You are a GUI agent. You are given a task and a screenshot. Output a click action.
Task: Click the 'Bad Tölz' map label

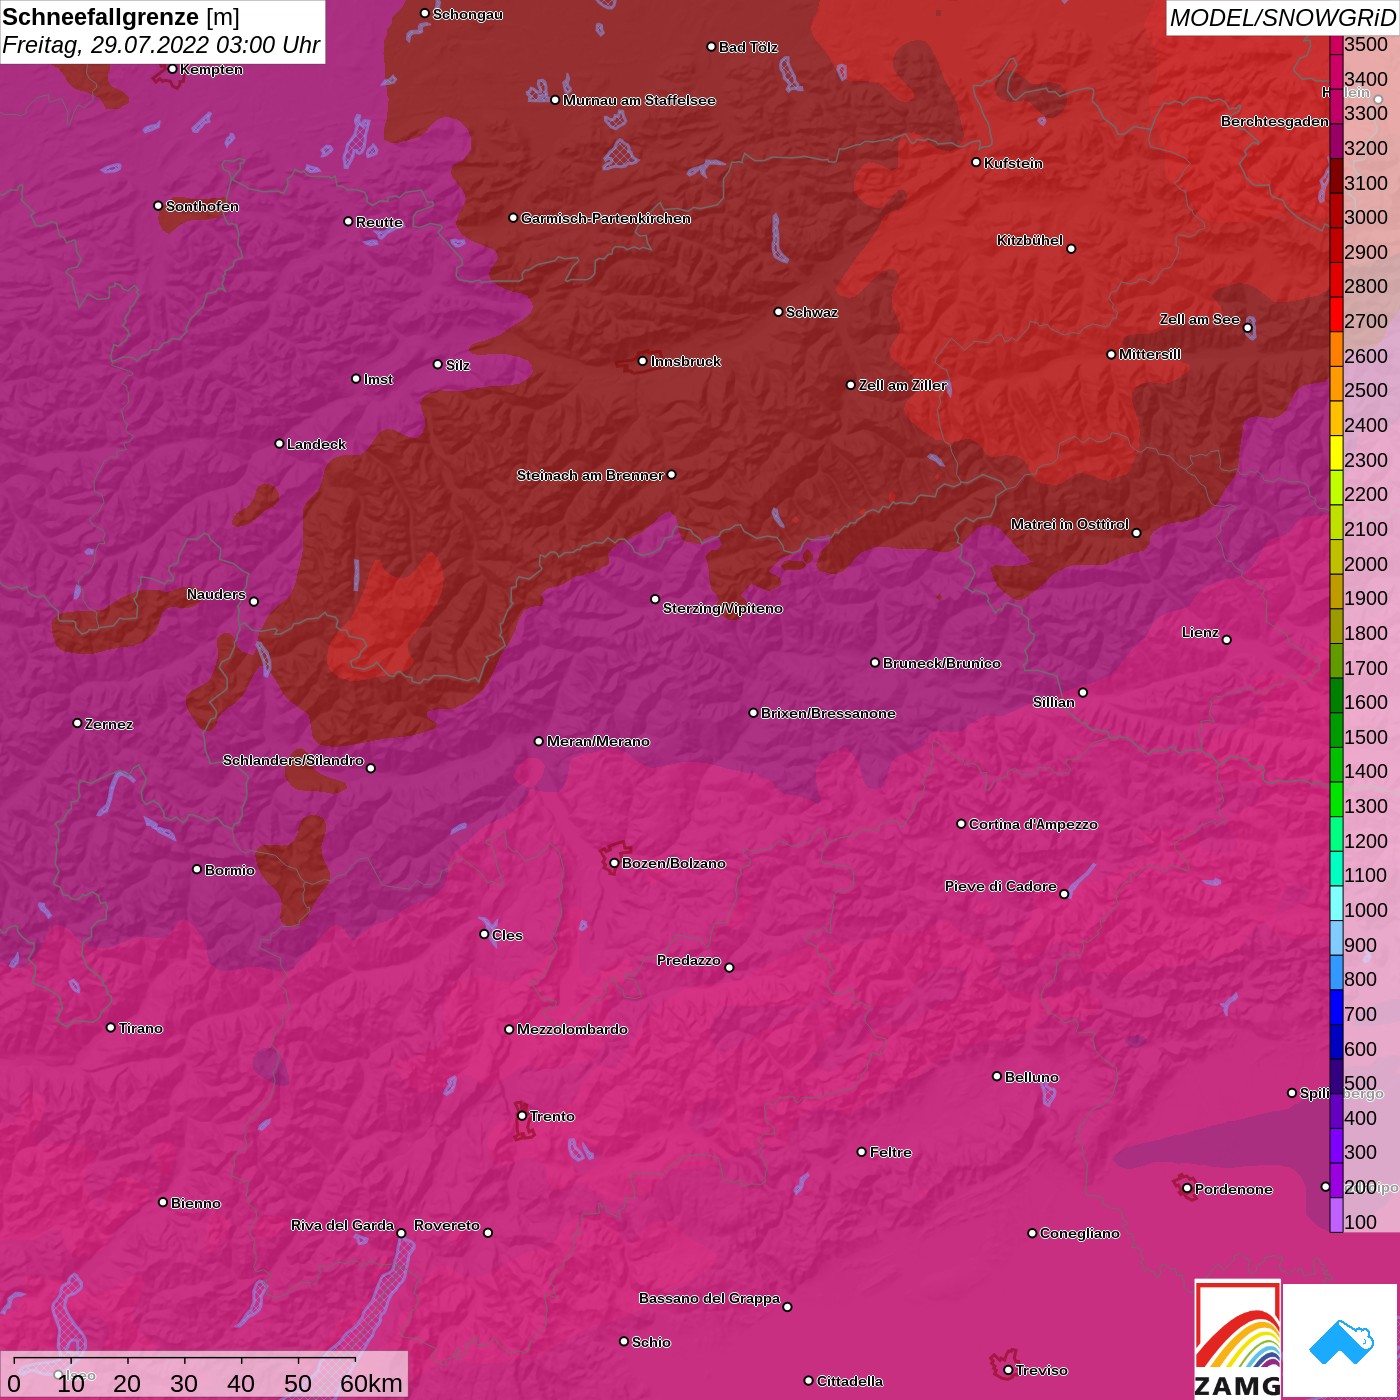[x=748, y=47]
